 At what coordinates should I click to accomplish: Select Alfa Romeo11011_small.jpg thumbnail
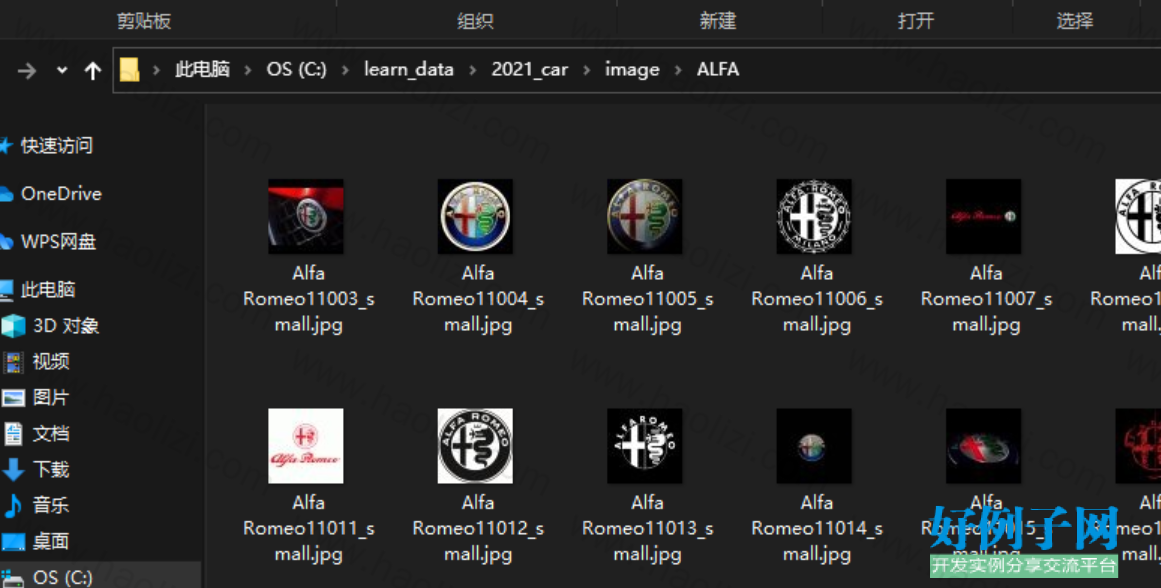coord(306,446)
